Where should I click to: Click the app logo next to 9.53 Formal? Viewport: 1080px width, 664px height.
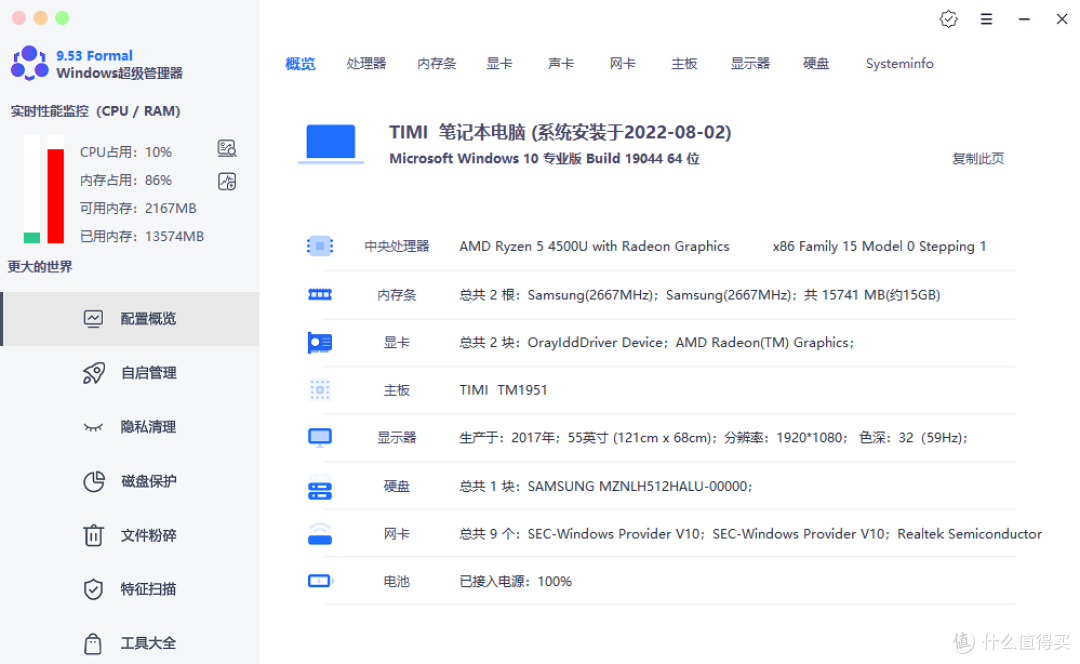point(30,63)
